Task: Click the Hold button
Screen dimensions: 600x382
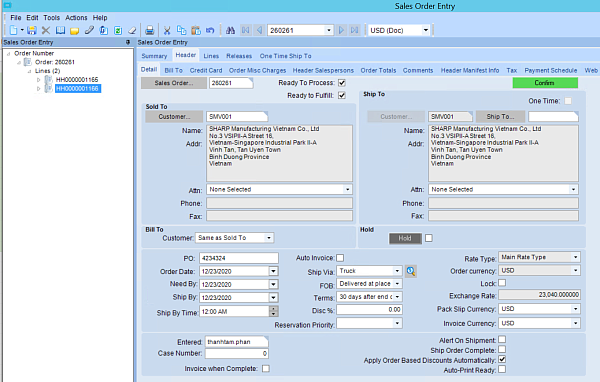Action: tap(405, 238)
